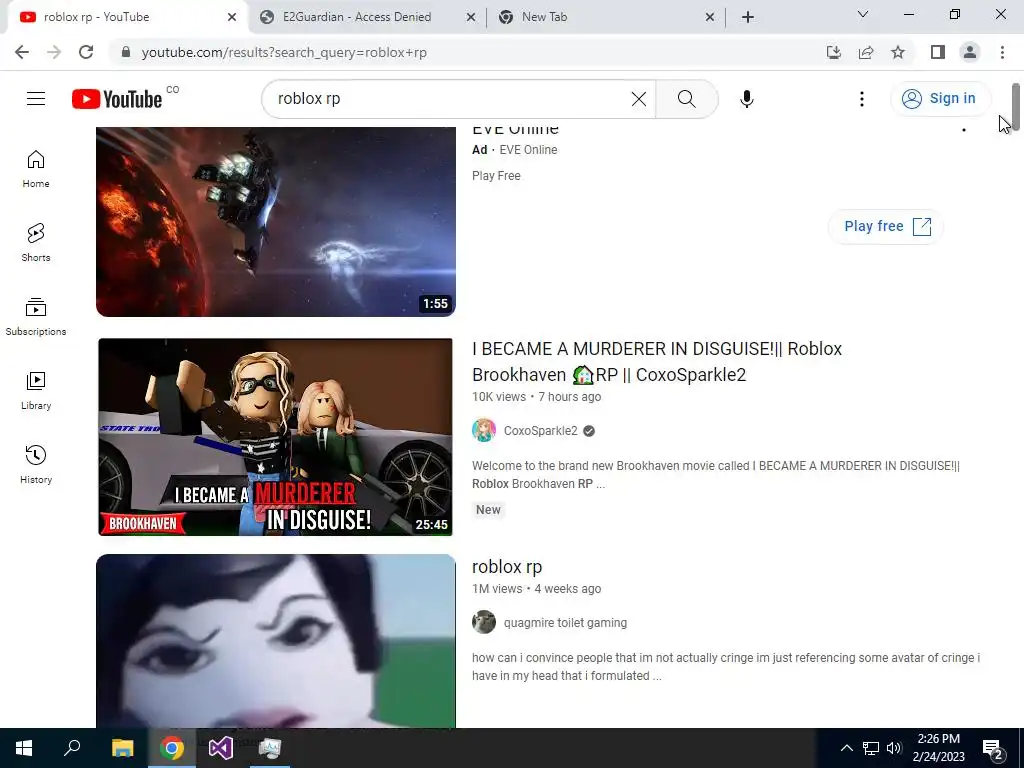Open History in the sidebar
The image size is (1024, 768).
(36, 464)
